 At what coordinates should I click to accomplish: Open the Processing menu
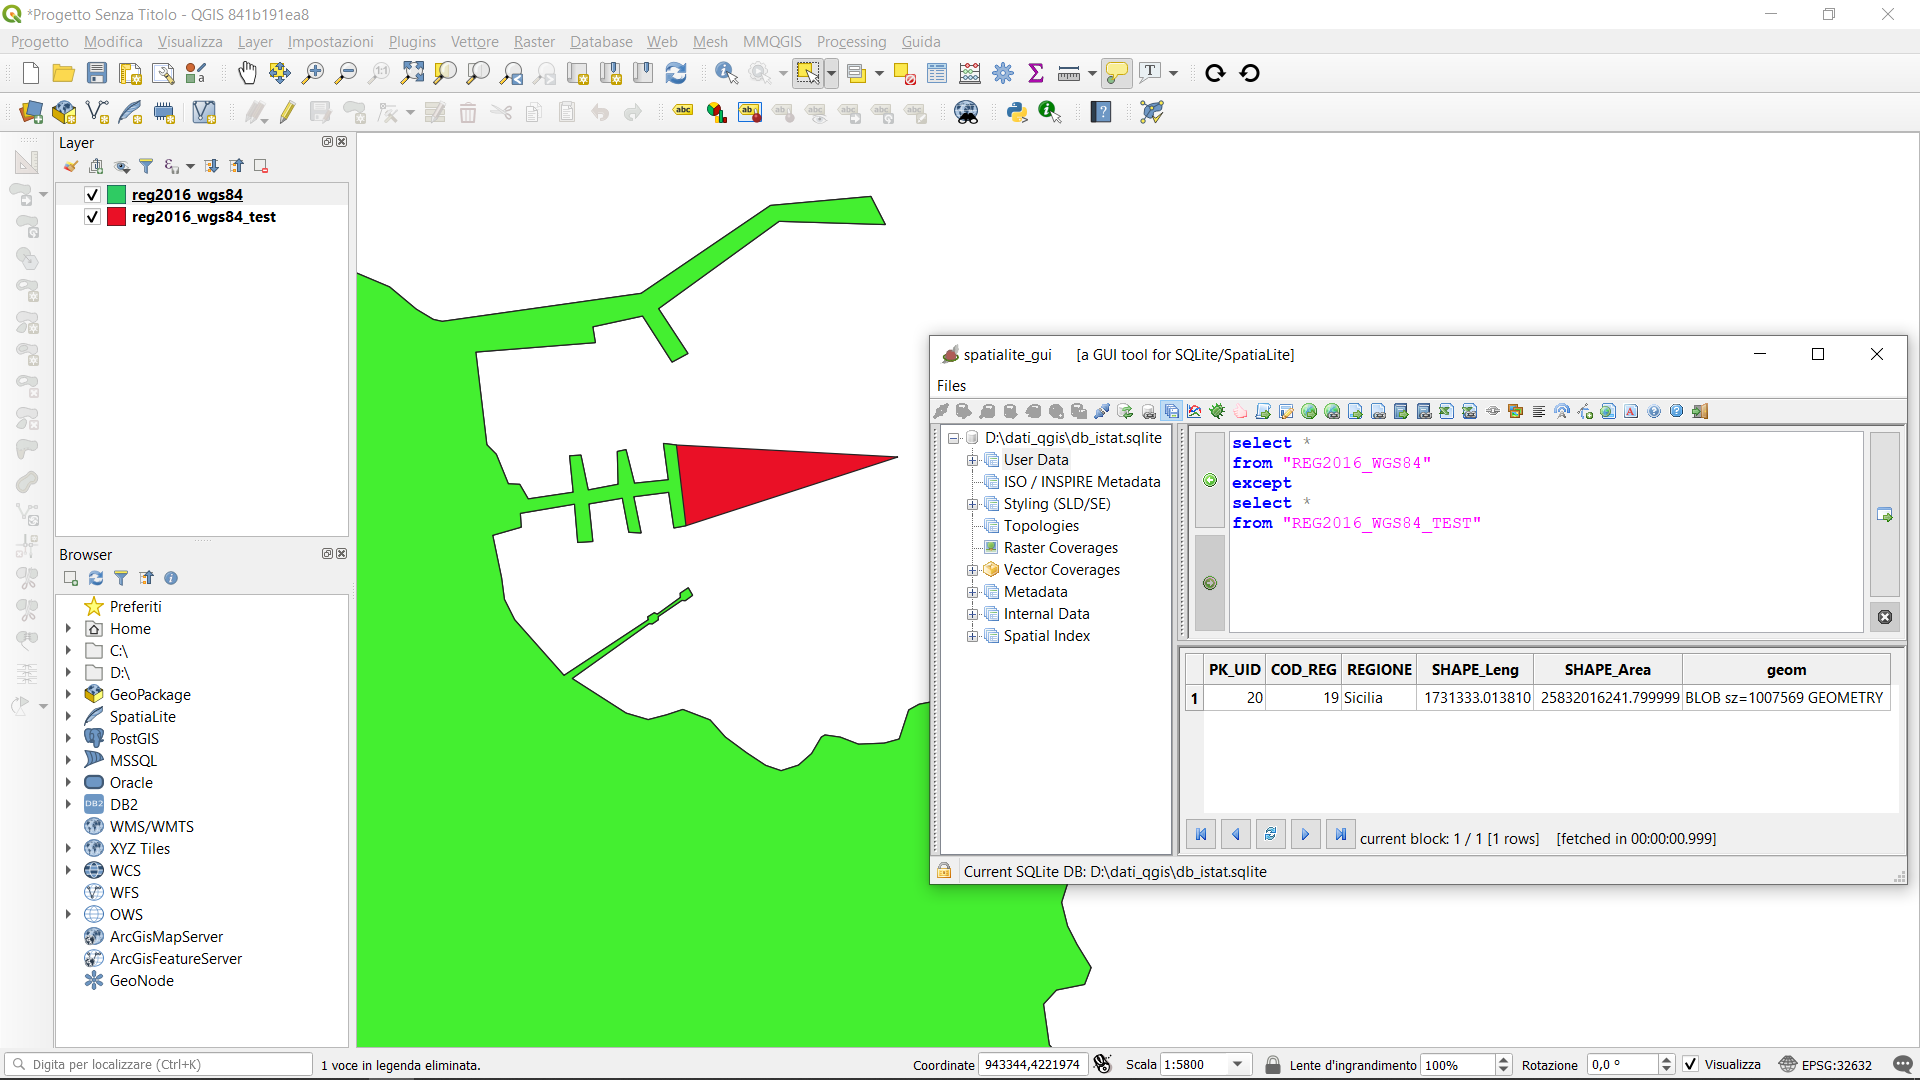[x=851, y=42]
